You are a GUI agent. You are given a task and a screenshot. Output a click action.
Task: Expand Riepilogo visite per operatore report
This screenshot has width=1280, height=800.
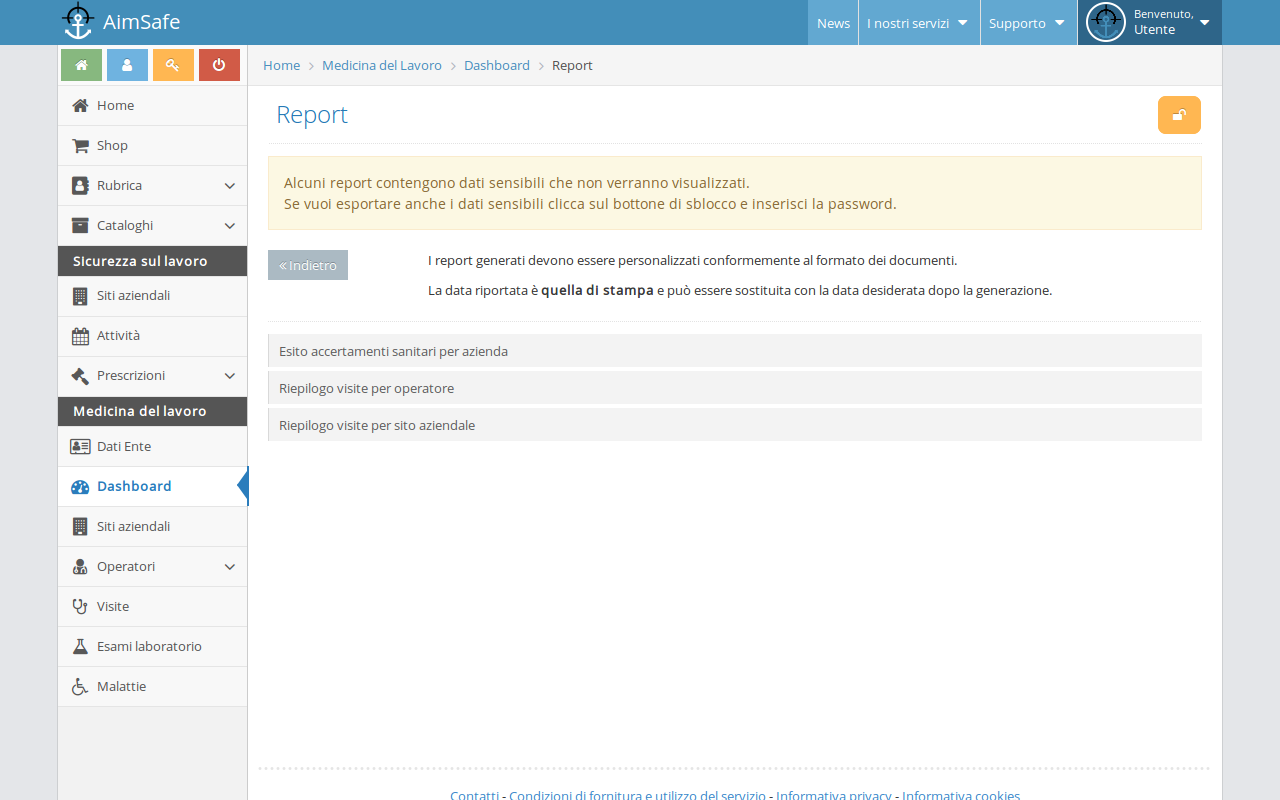tap(735, 388)
